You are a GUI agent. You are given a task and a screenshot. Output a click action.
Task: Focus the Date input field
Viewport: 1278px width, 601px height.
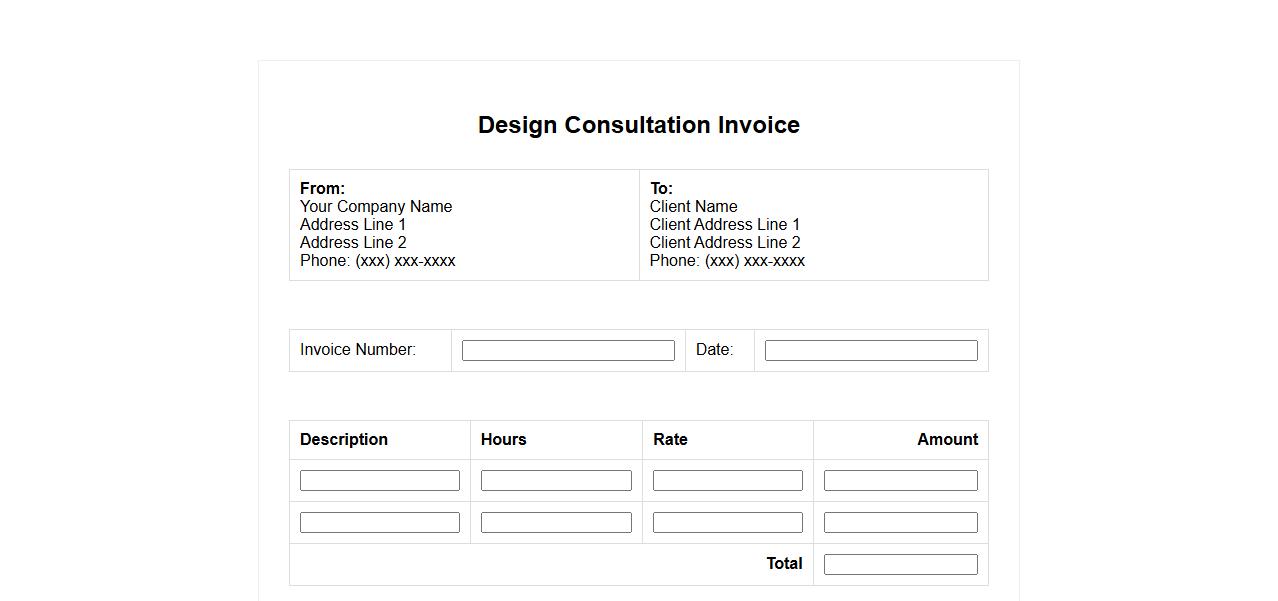(x=871, y=350)
